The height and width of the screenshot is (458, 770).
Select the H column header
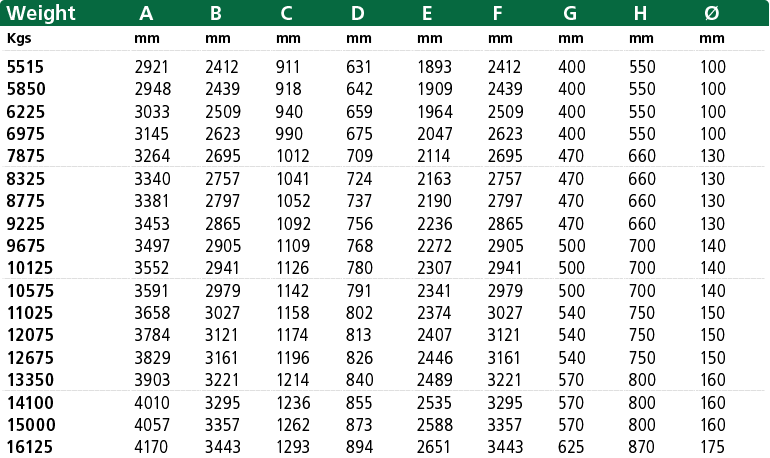[640, 13]
